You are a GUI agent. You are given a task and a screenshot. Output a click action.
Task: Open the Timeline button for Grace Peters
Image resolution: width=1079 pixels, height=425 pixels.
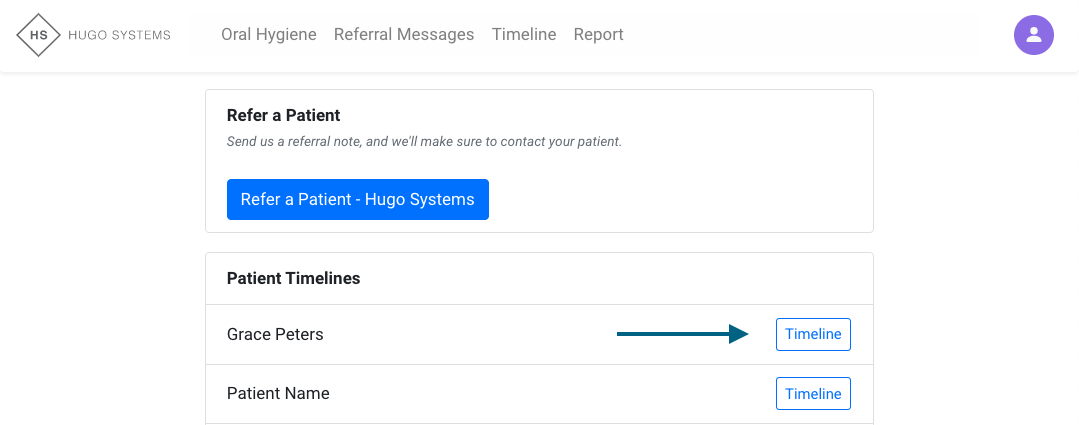(813, 334)
